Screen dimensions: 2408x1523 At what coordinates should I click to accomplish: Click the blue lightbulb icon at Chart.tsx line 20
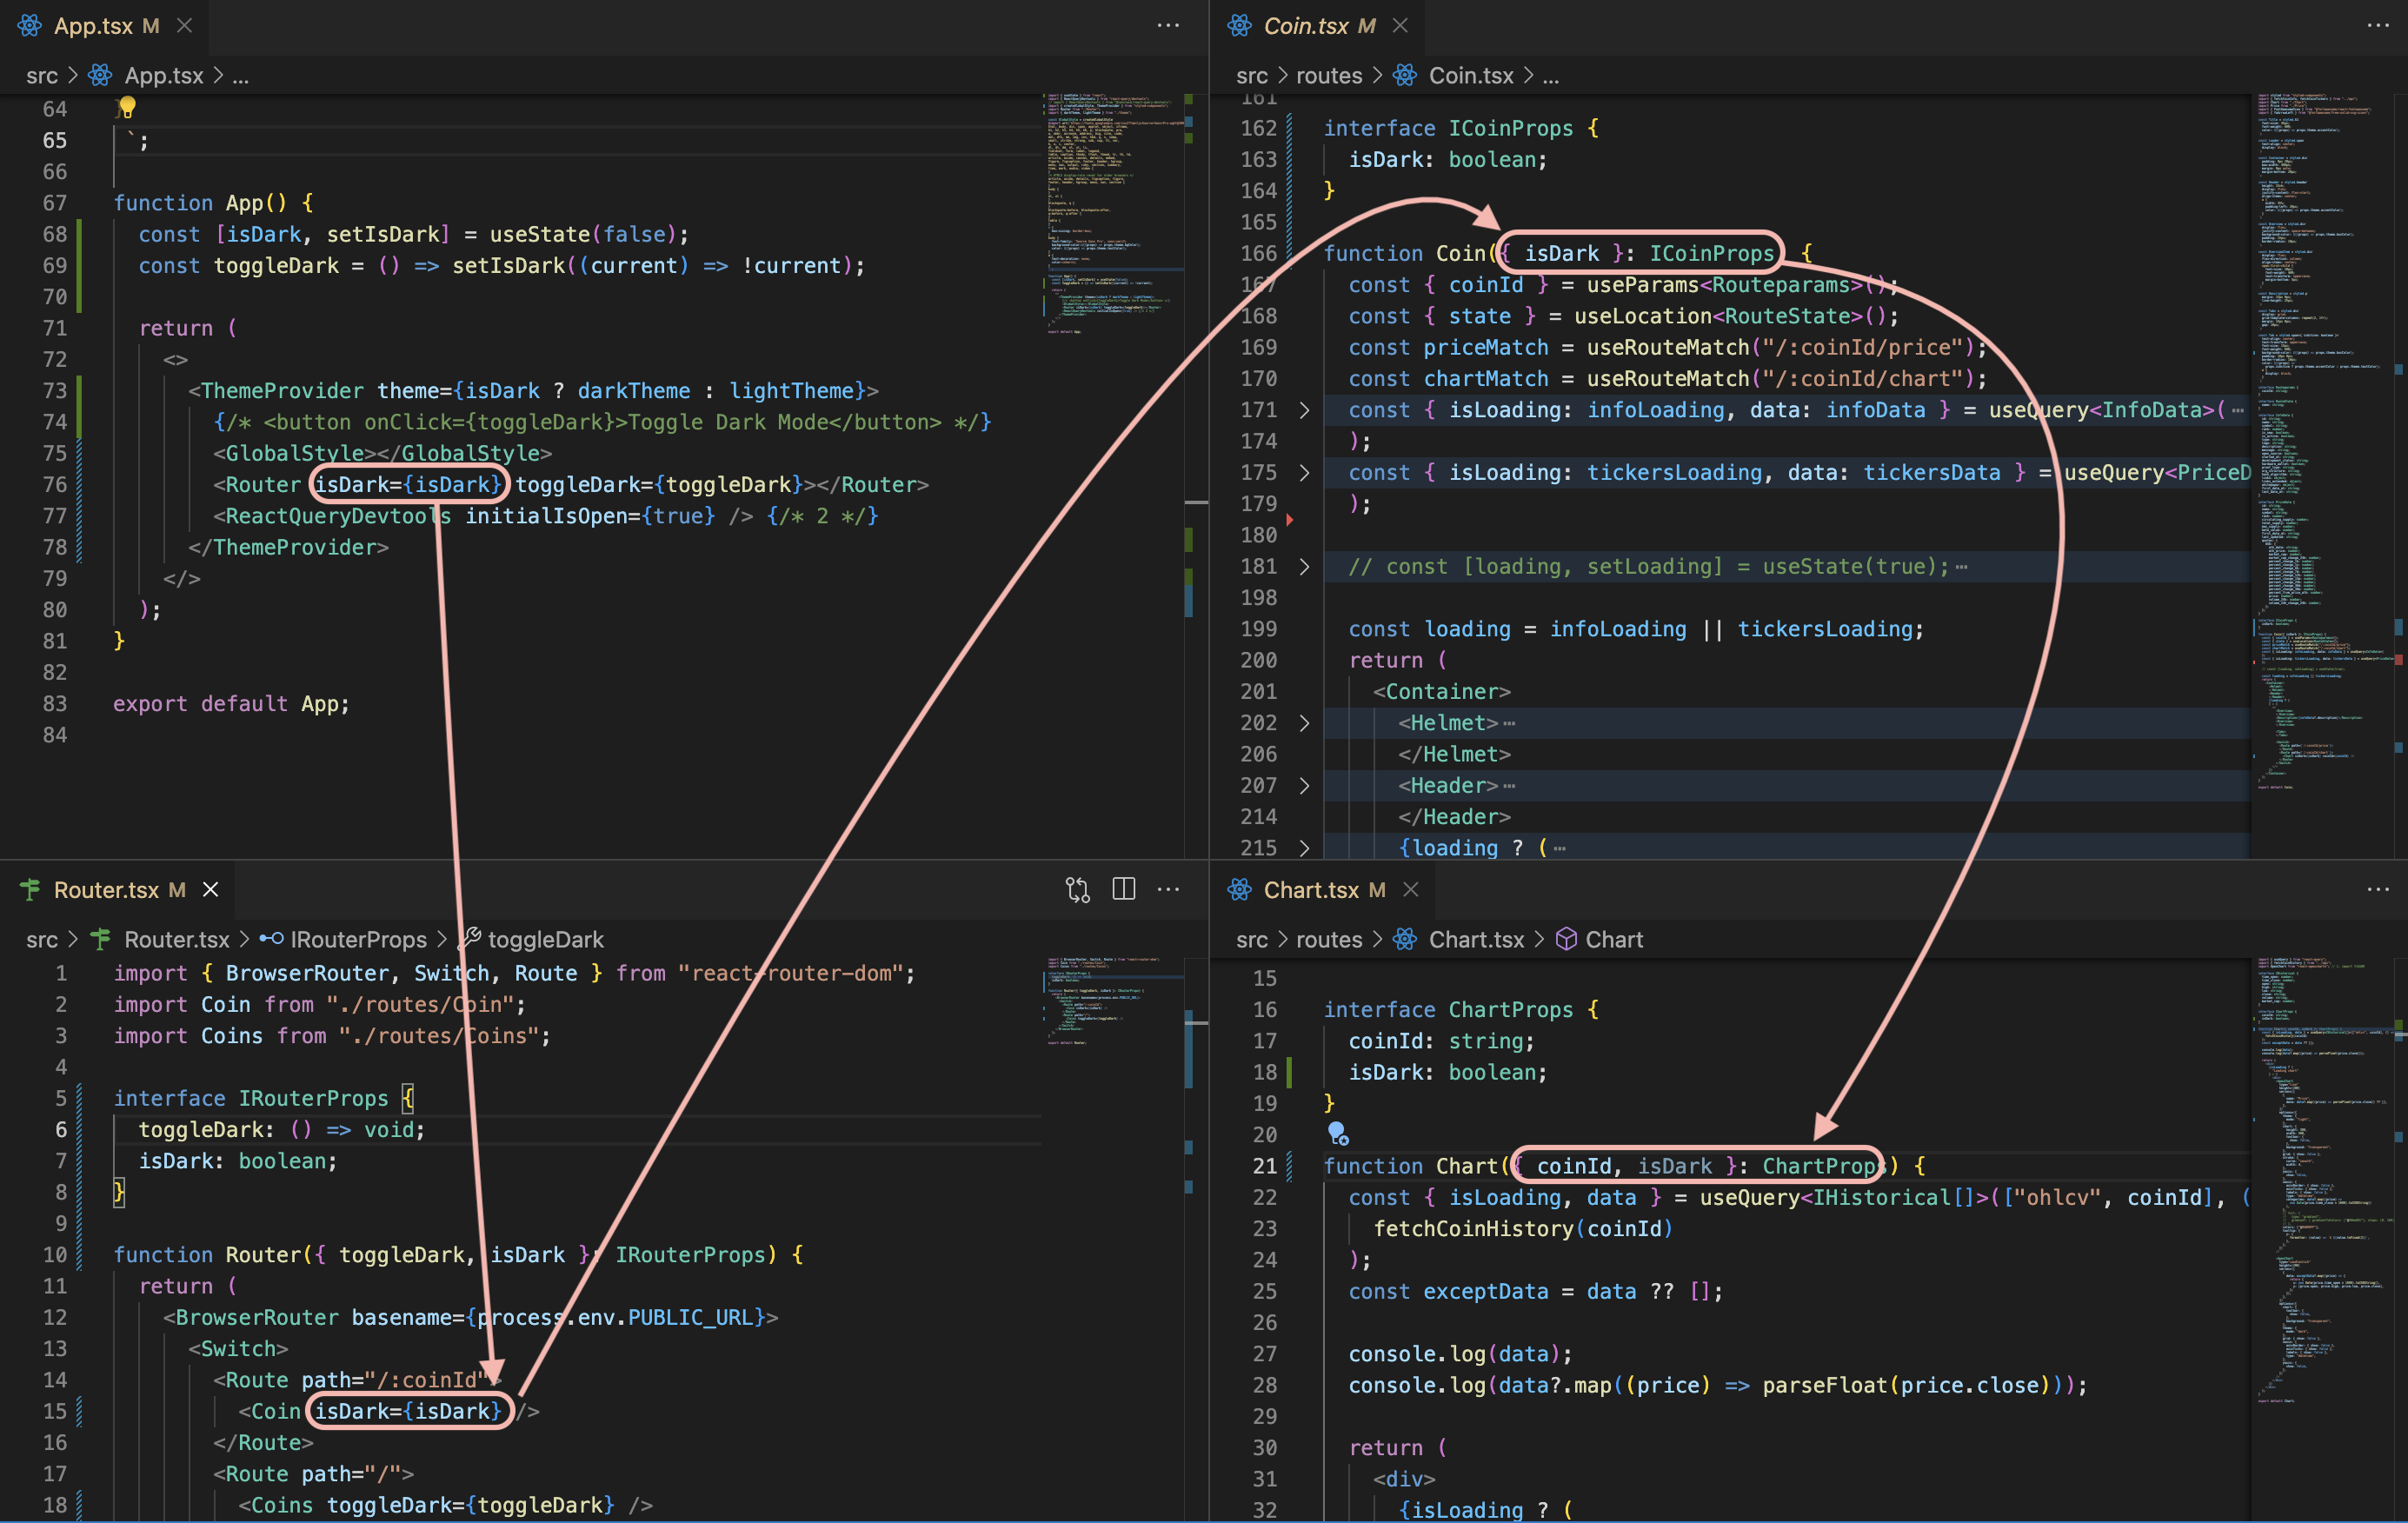click(x=1337, y=1133)
